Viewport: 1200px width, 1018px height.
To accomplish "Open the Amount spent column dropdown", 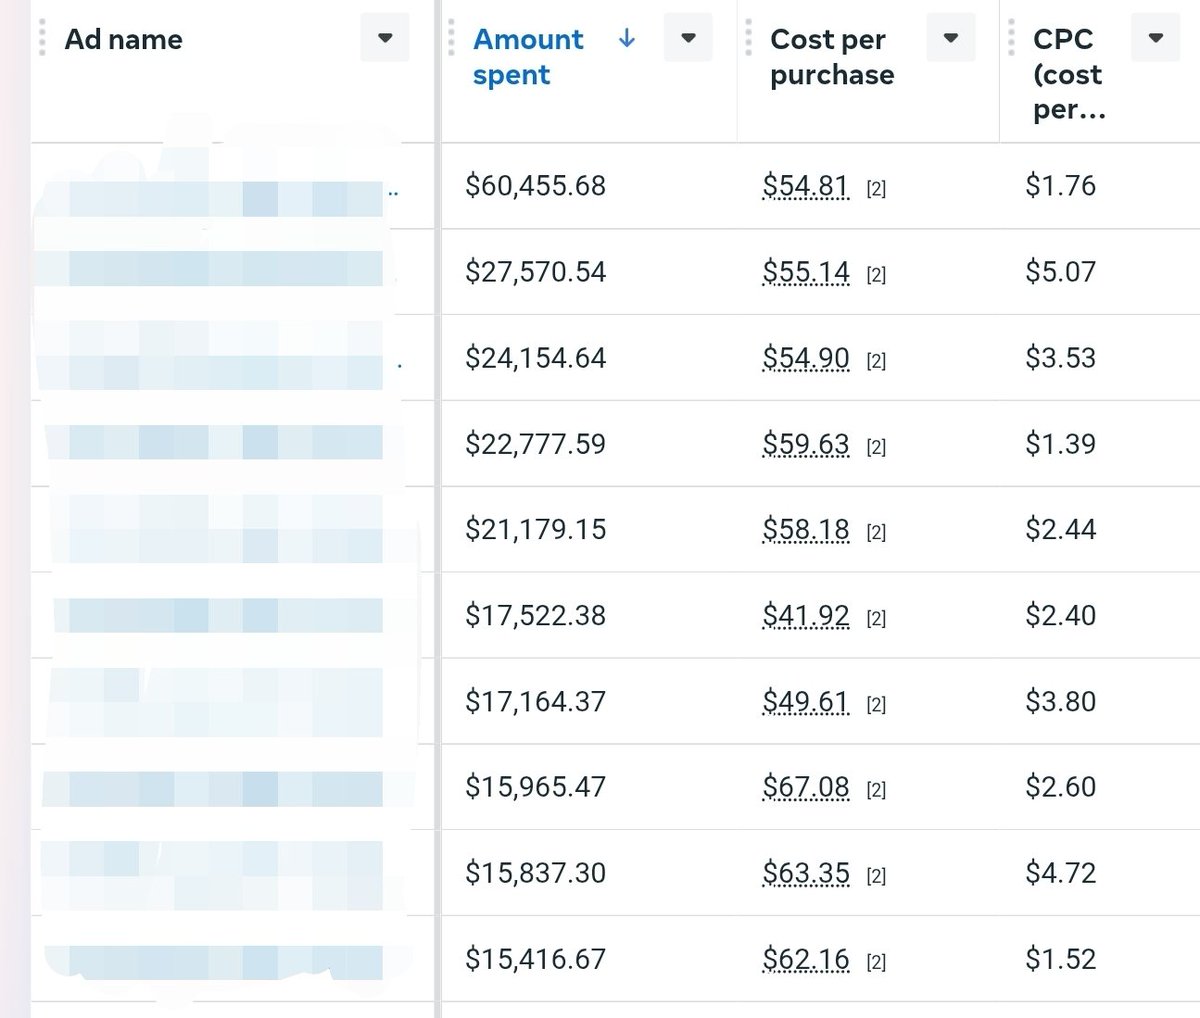I will [688, 39].
